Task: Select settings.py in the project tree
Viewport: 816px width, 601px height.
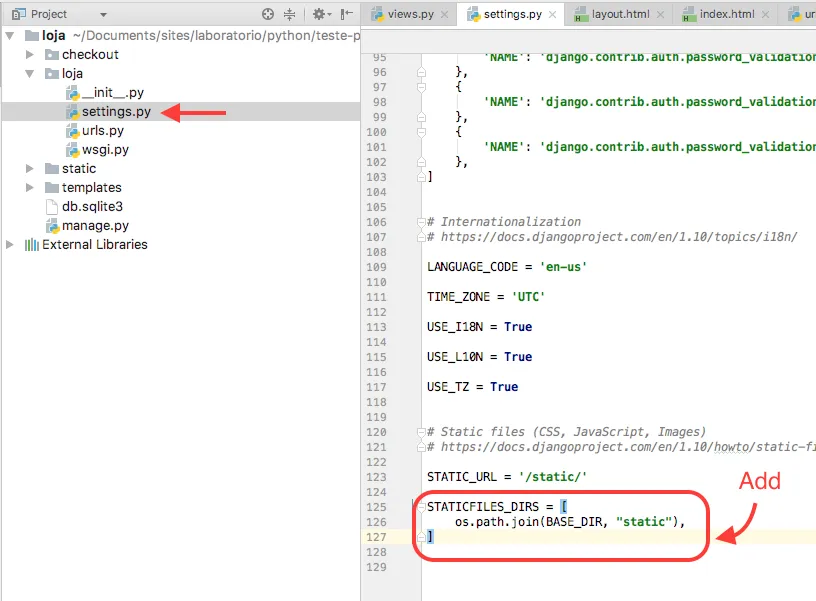Action: 116,112
